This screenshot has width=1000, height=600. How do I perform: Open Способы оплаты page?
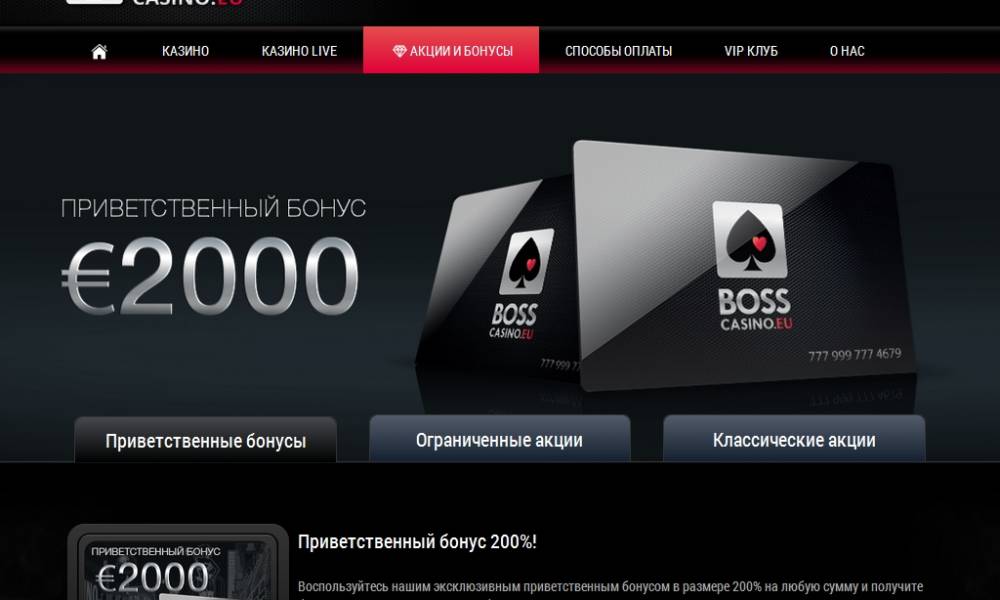point(619,51)
